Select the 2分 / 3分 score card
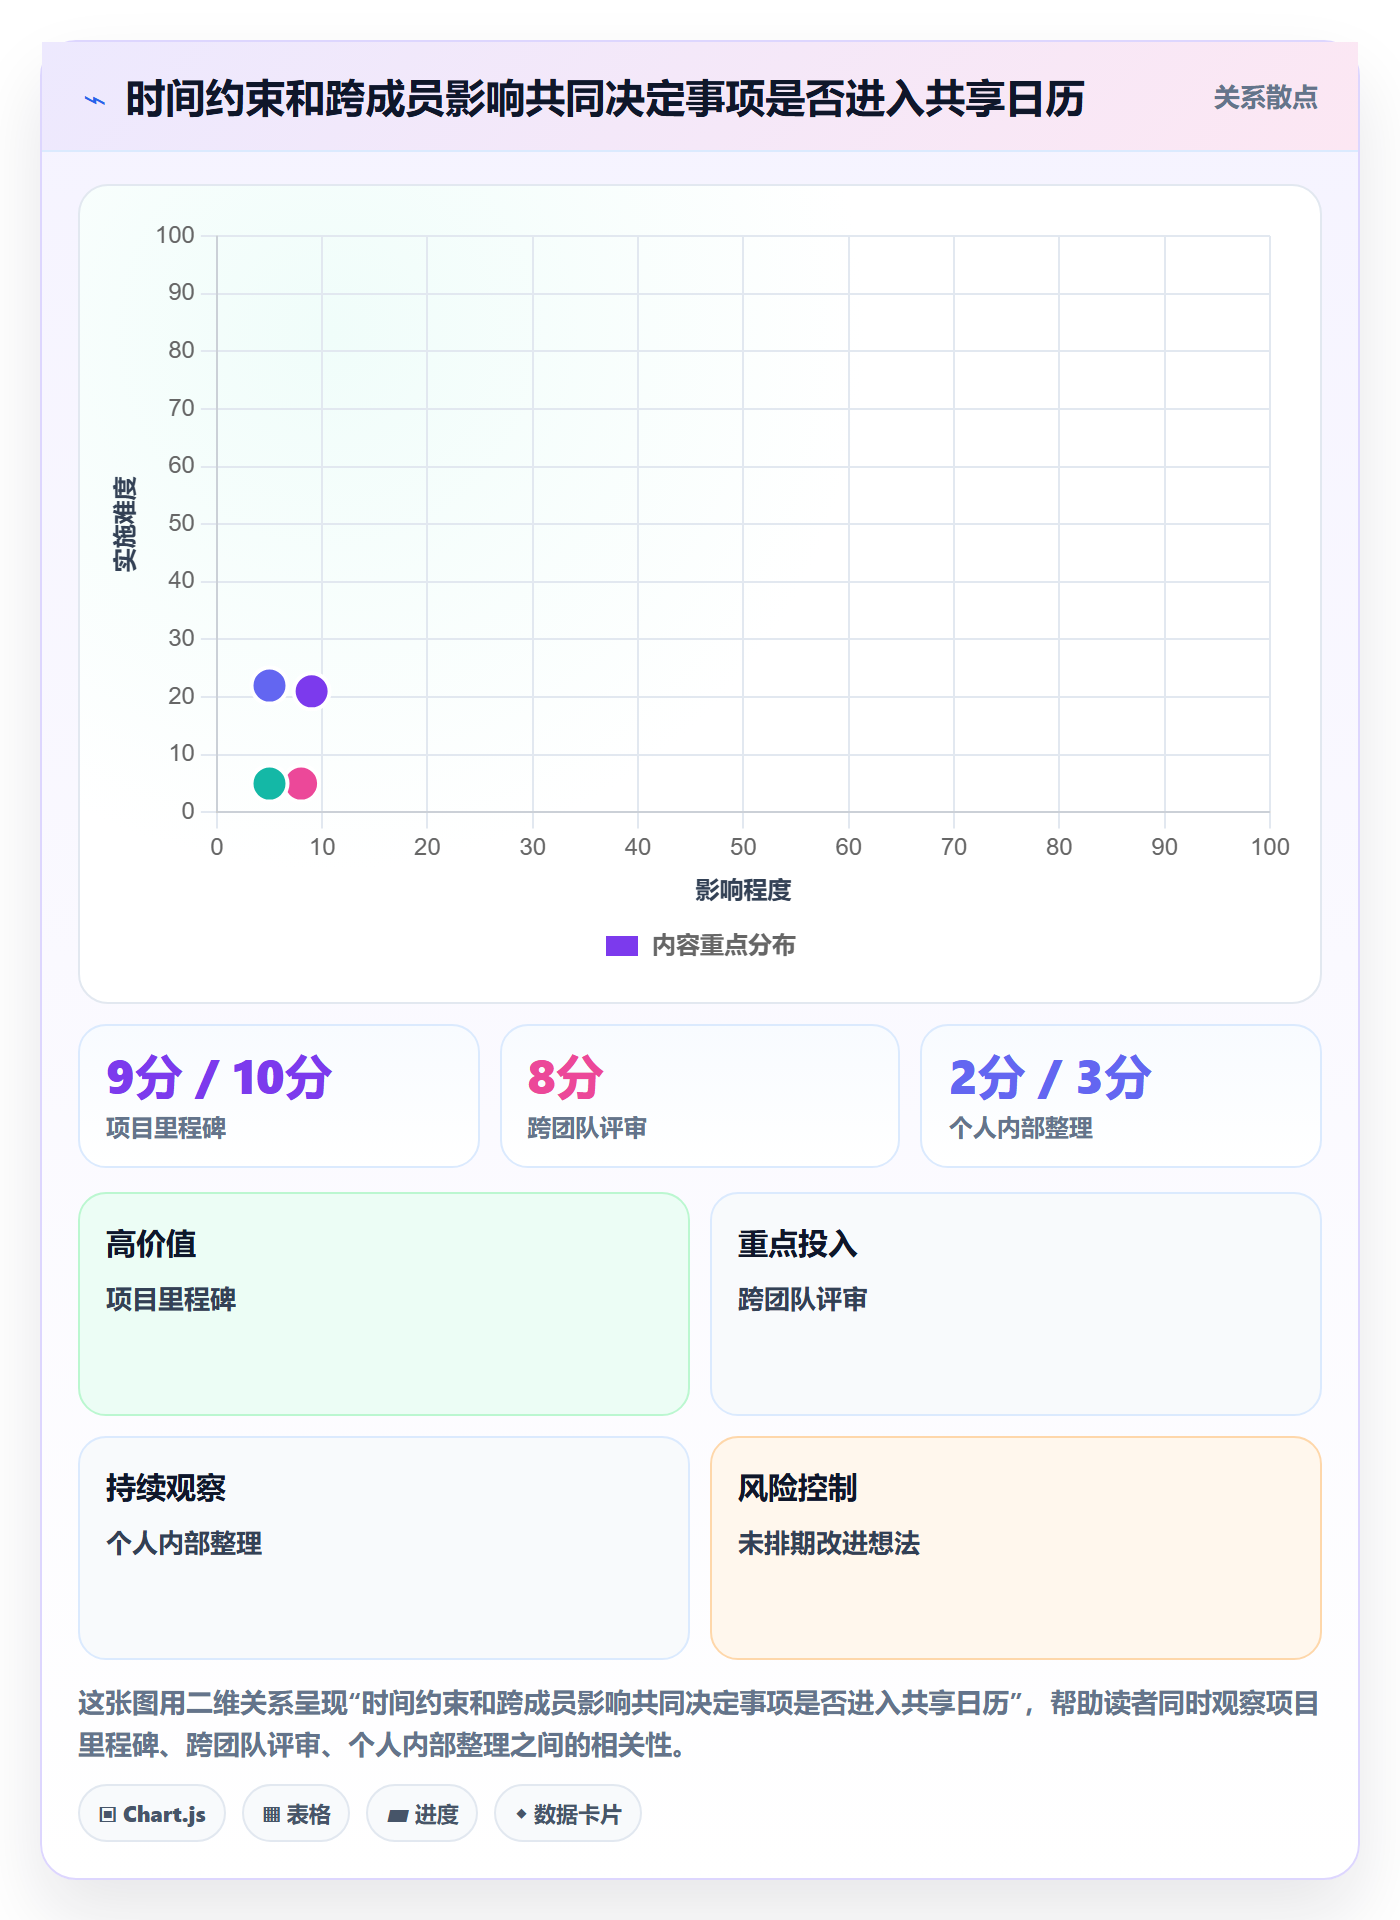1400x1920 pixels. pyautogui.click(x=1121, y=1096)
